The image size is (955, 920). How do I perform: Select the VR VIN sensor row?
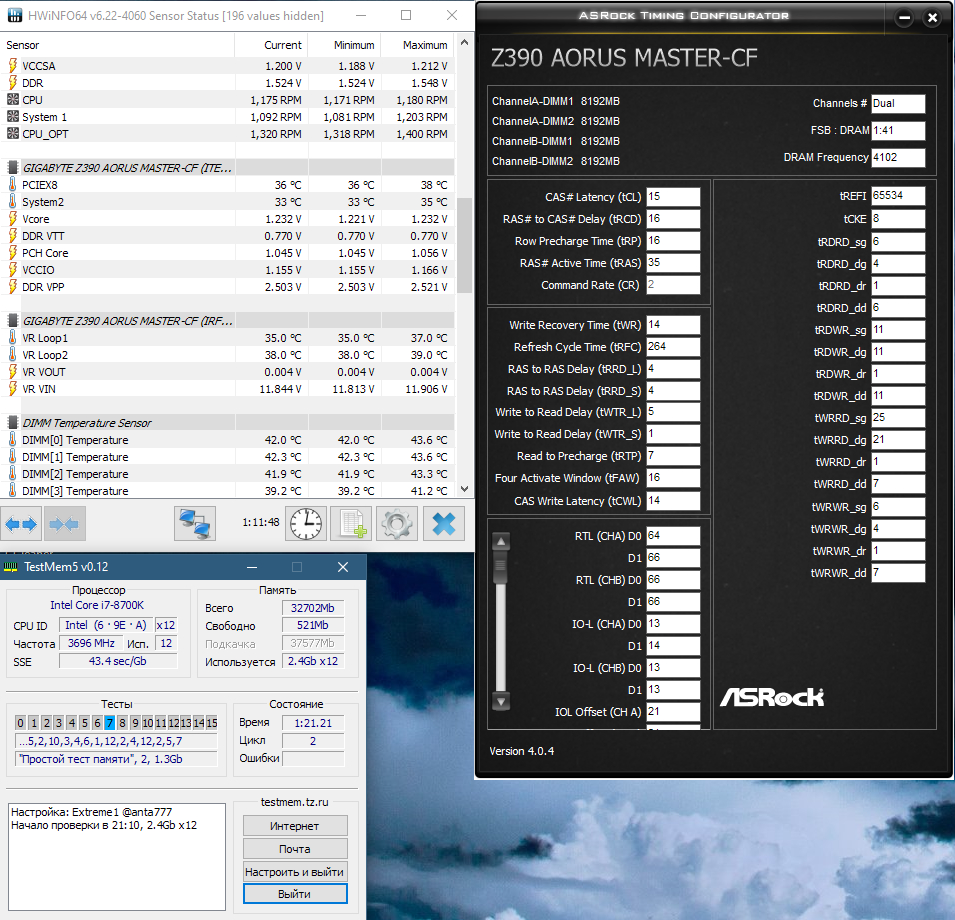point(228,388)
